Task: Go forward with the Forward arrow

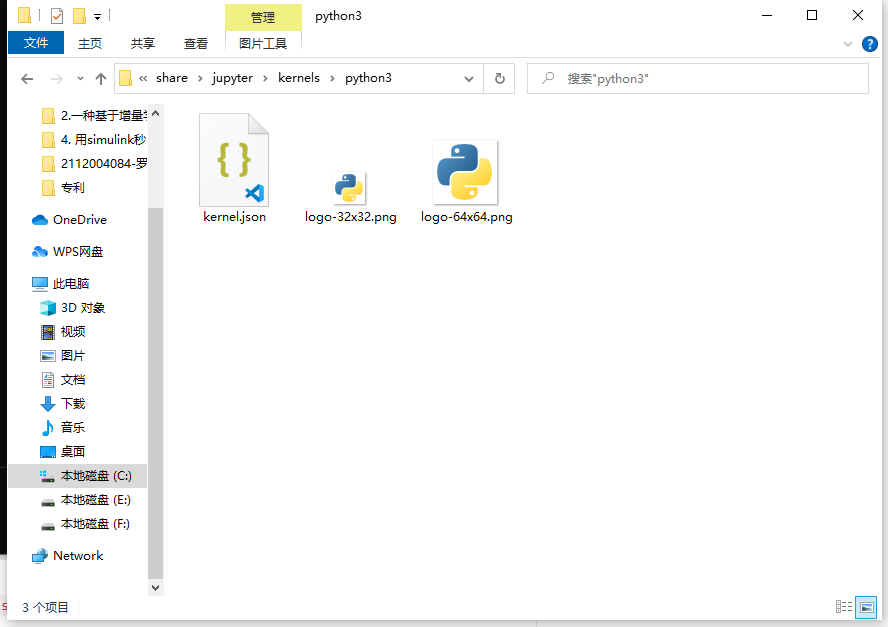Action: (57, 79)
